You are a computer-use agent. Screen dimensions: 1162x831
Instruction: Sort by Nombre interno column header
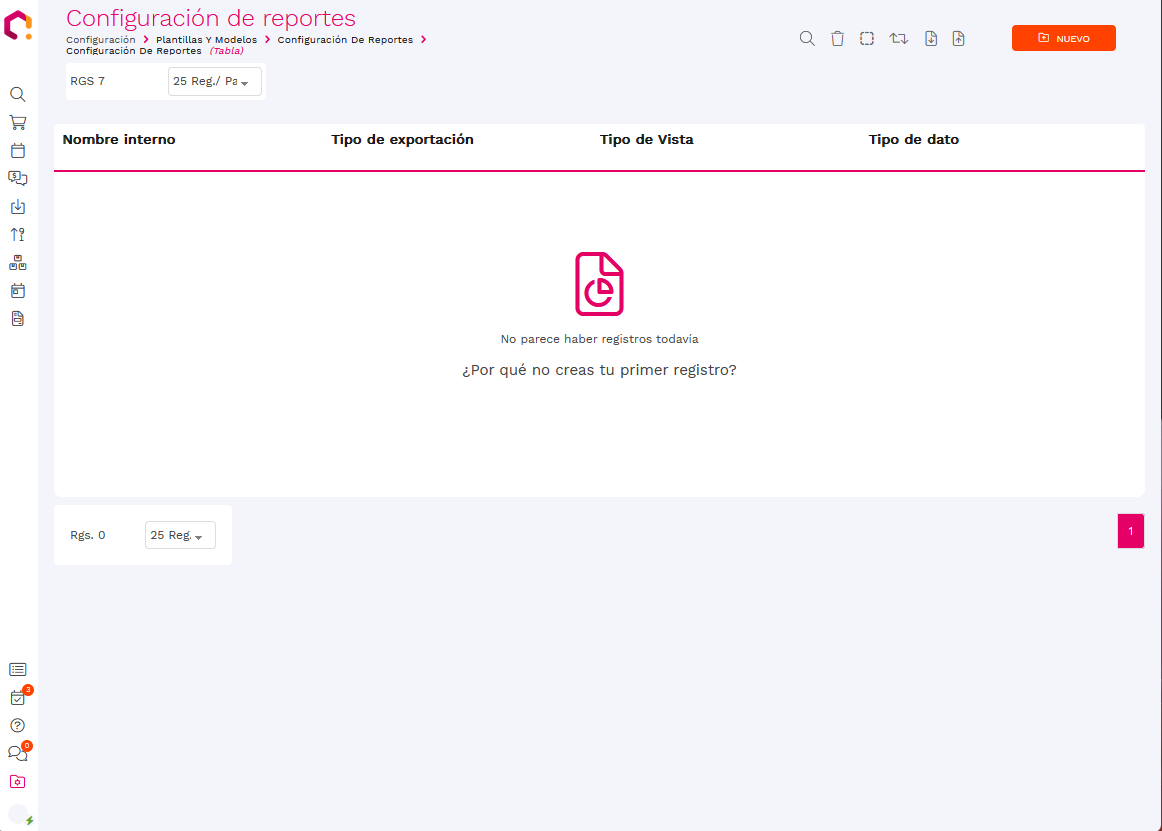click(x=119, y=140)
